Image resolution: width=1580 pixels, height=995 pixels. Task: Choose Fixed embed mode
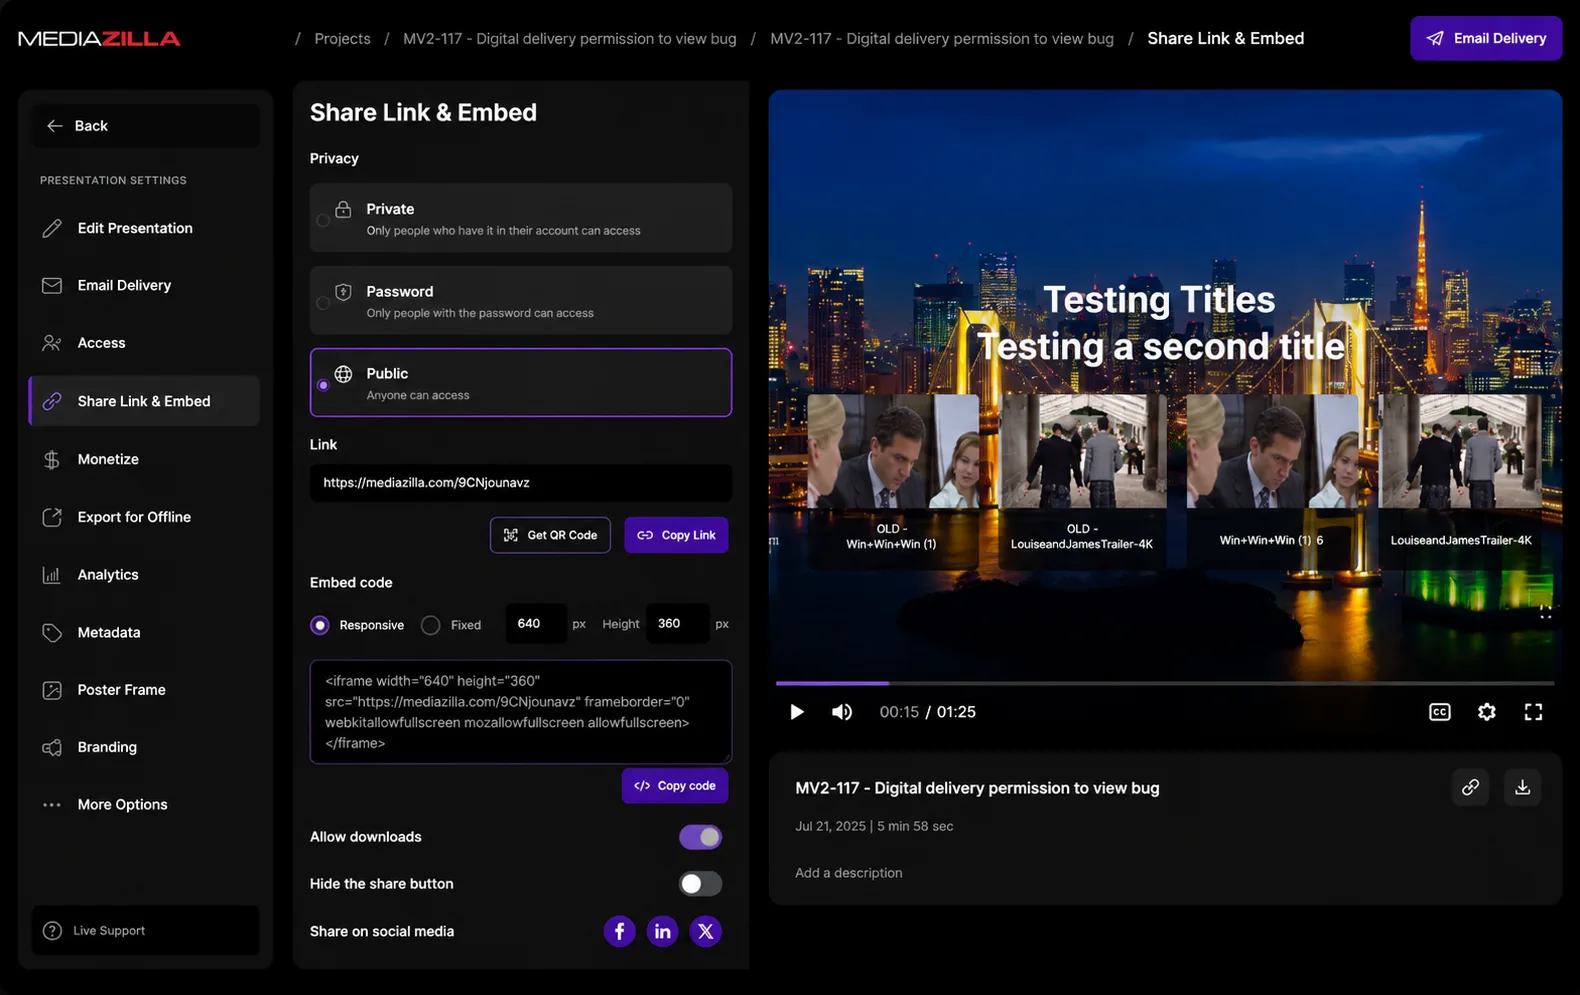click(x=431, y=625)
